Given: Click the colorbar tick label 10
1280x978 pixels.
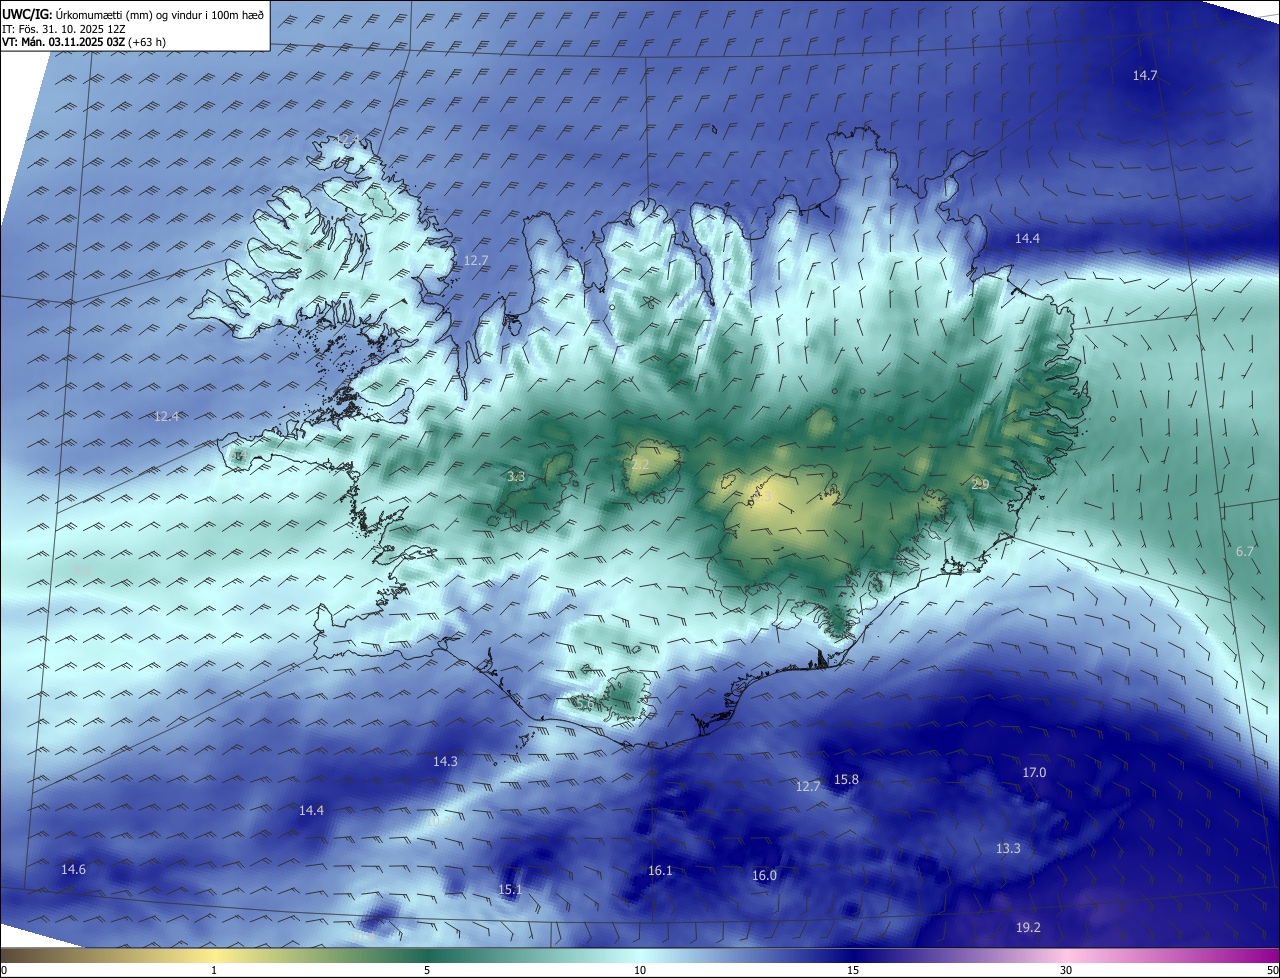Looking at the screenshot, I should [640, 970].
